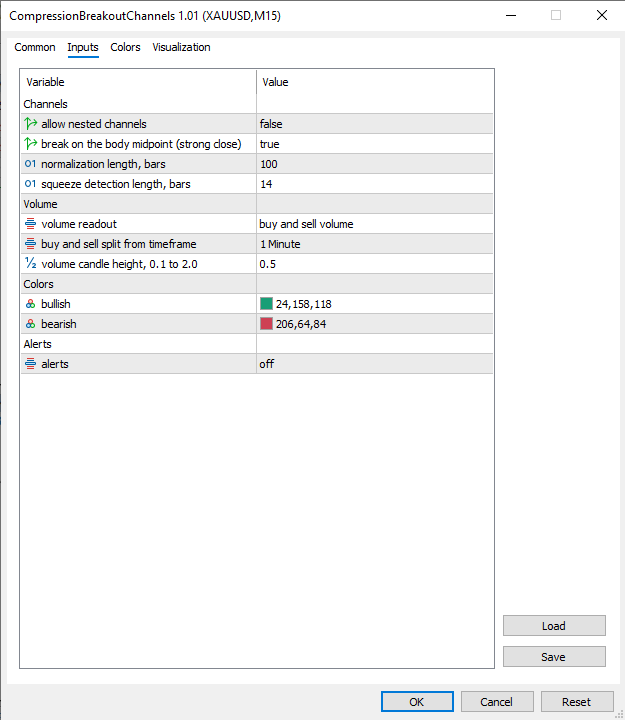Click the integer icon for normalization length

(30, 164)
